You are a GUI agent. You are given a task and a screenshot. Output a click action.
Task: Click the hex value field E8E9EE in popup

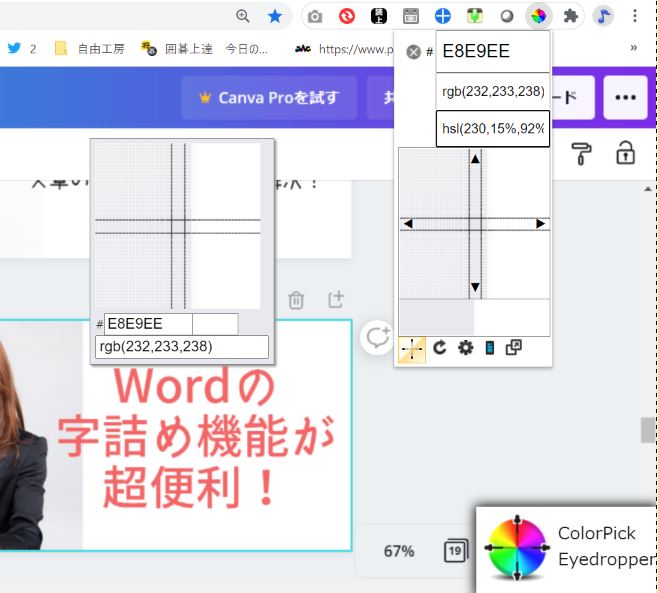[492, 52]
